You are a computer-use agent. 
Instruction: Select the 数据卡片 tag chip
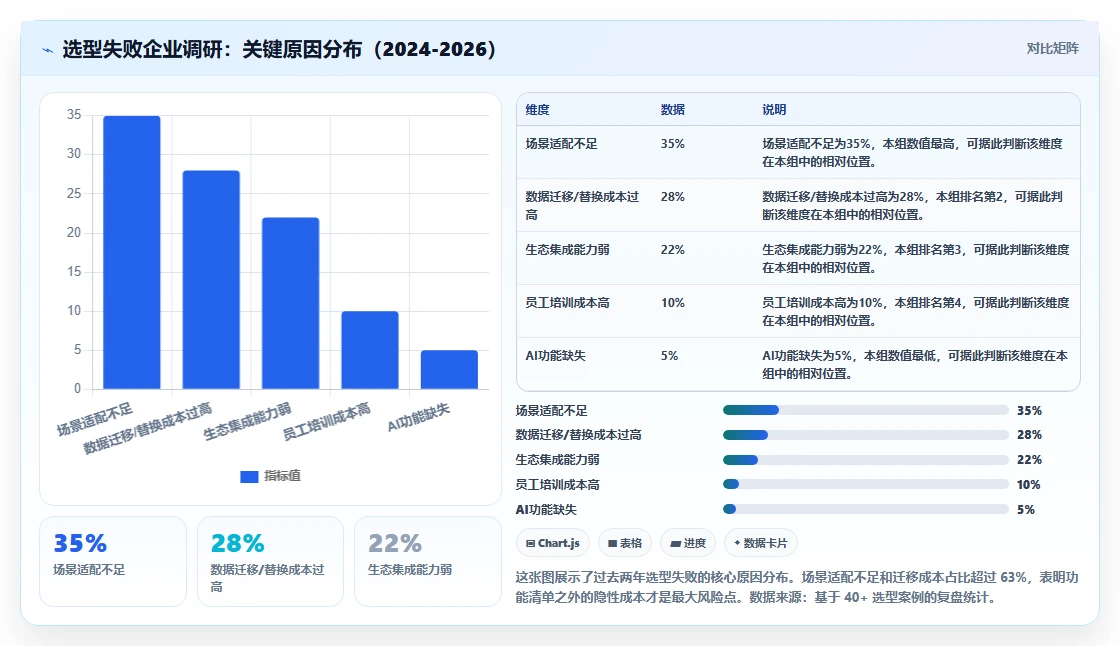pyautogui.click(x=761, y=543)
